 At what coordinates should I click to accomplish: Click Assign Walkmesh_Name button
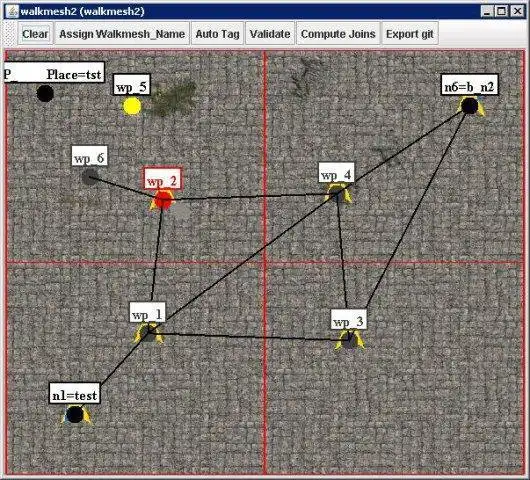122,33
